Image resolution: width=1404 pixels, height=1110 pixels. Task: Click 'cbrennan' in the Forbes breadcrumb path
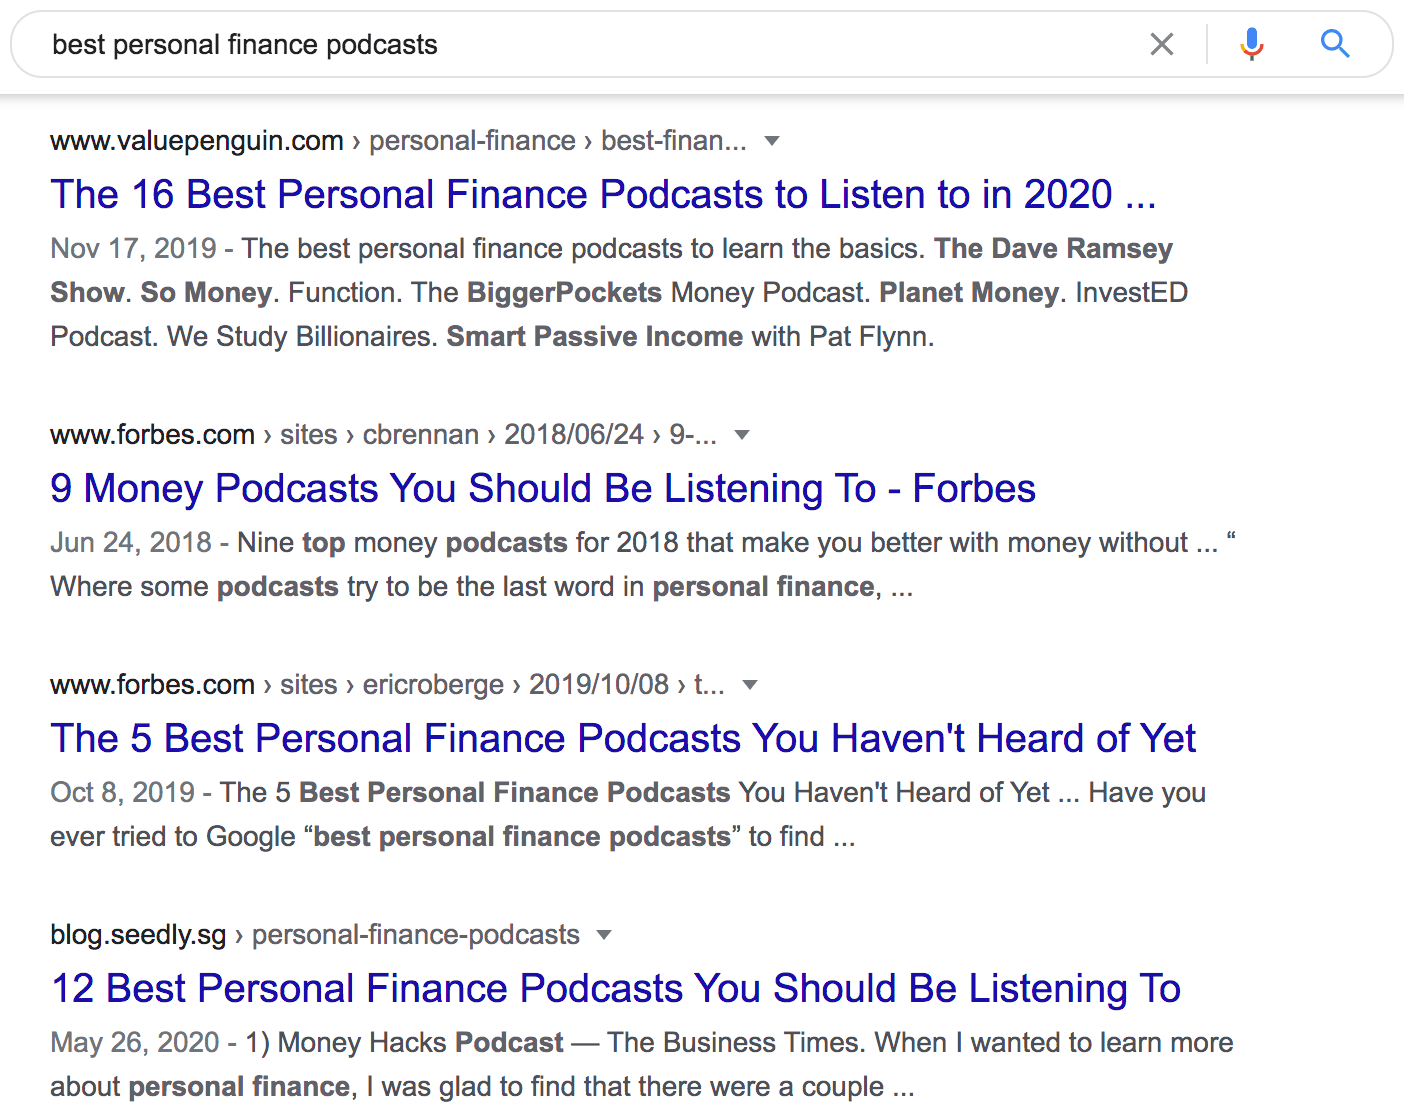(x=421, y=435)
